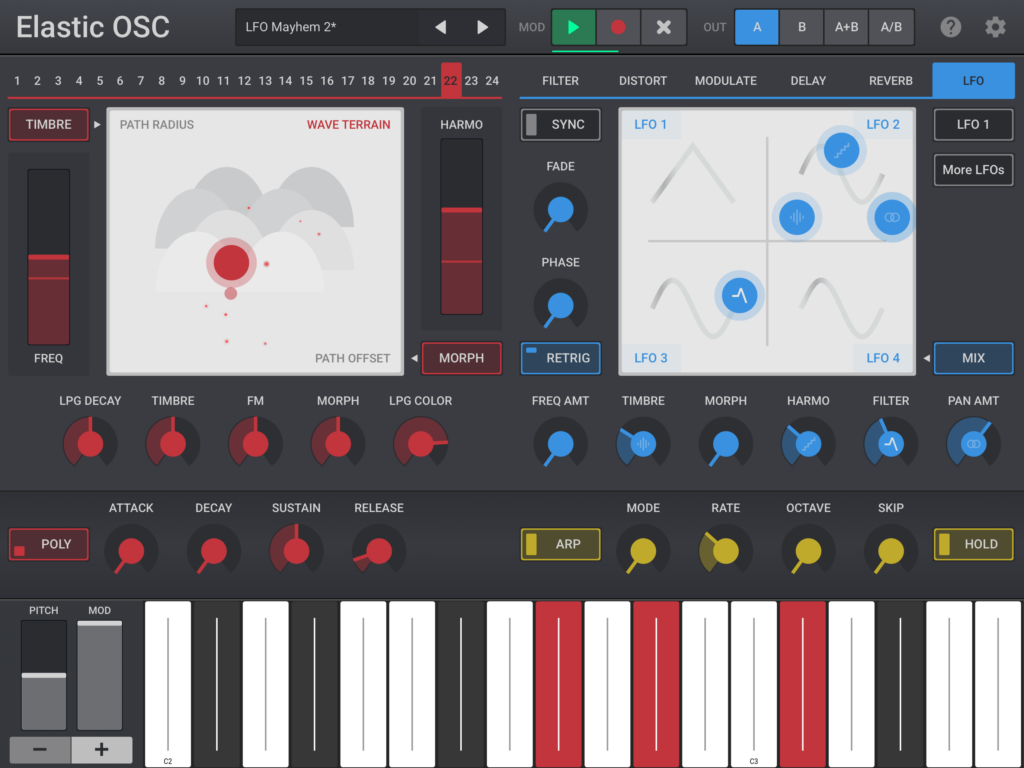The width and height of the screenshot is (1024, 768).
Task: Expand the More LFOs options
Action: click(973, 170)
